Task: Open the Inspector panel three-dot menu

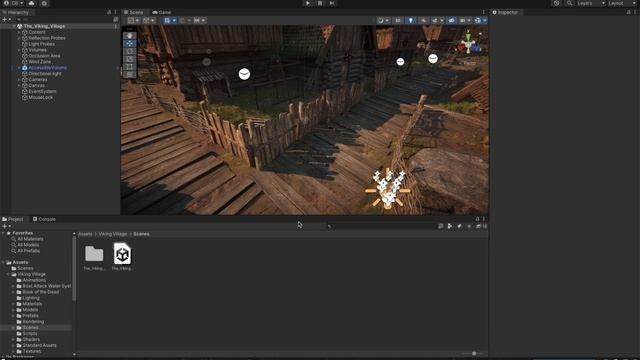Action: pyautogui.click(x=635, y=12)
